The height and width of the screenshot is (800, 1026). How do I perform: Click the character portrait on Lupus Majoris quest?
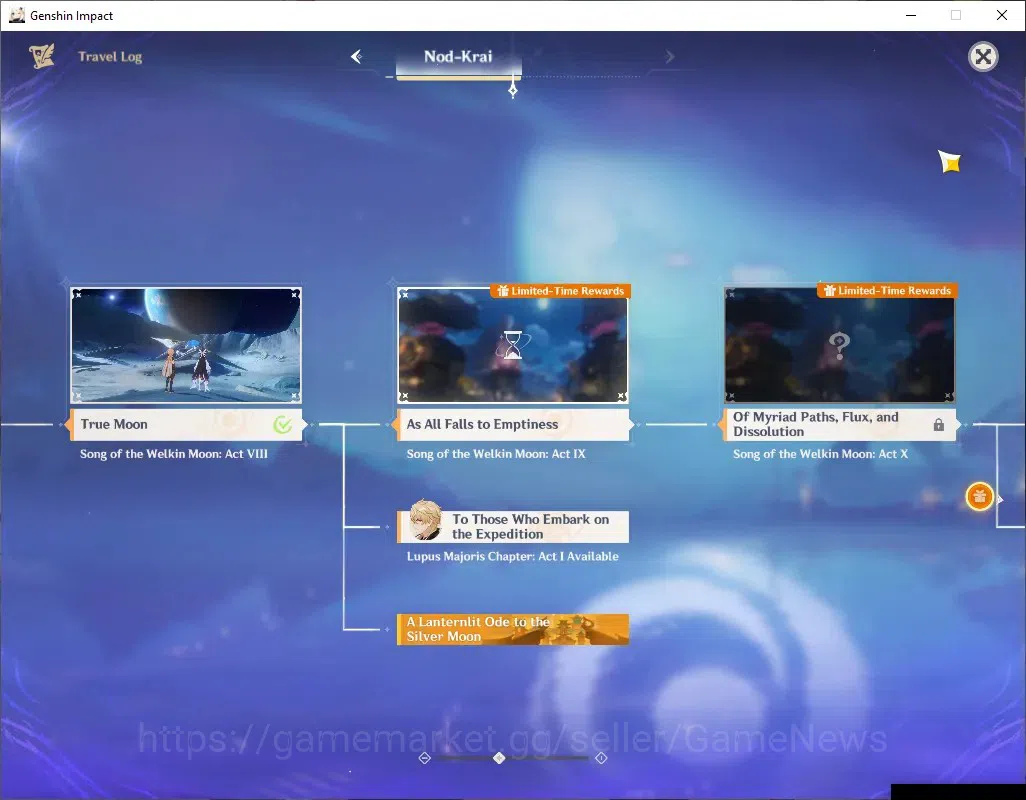425,521
